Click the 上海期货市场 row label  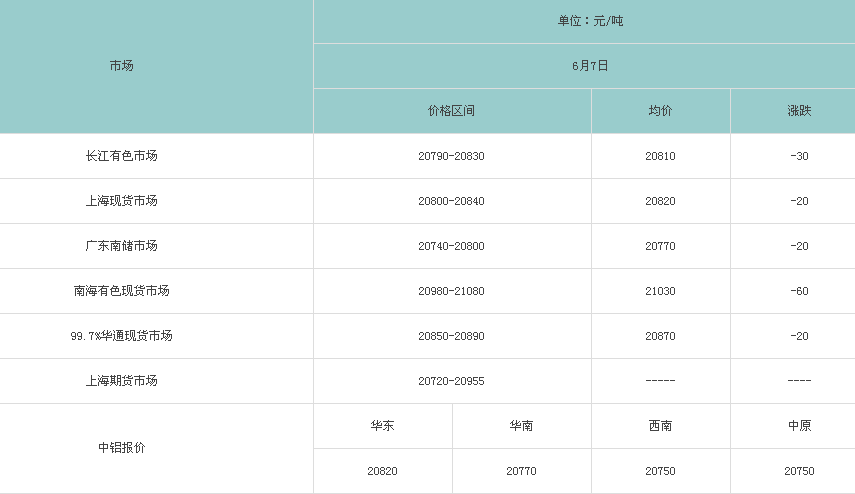(121, 381)
